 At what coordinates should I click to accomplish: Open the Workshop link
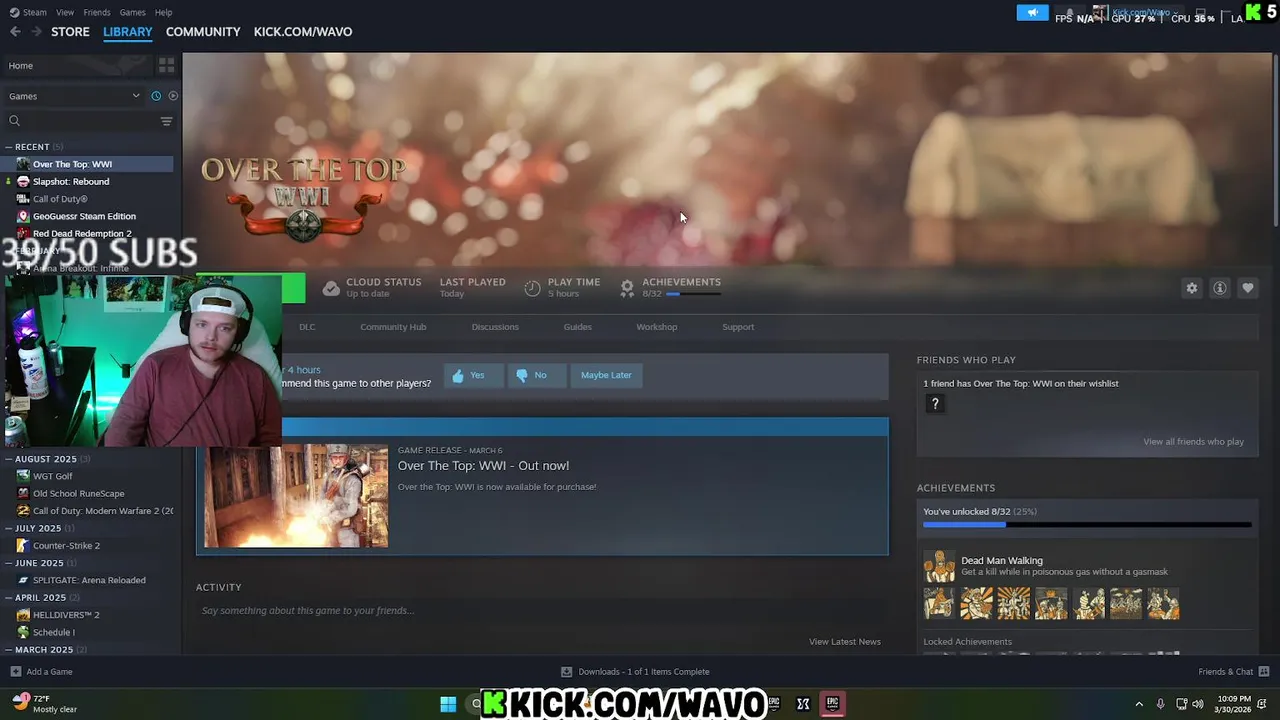(657, 327)
